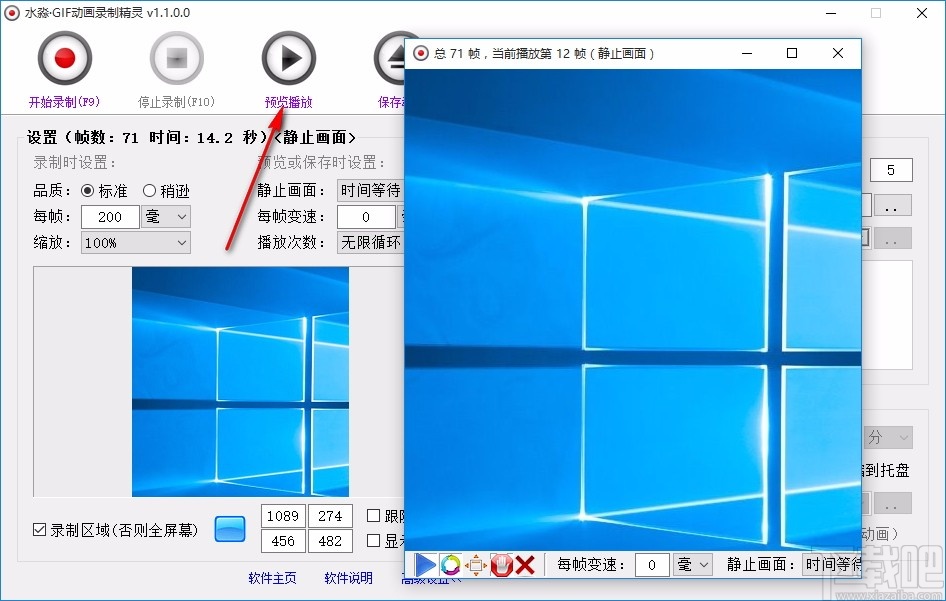Image resolution: width=946 pixels, height=601 pixels.
Task: Click the red stop-hand icon in preview
Action: pos(501,565)
